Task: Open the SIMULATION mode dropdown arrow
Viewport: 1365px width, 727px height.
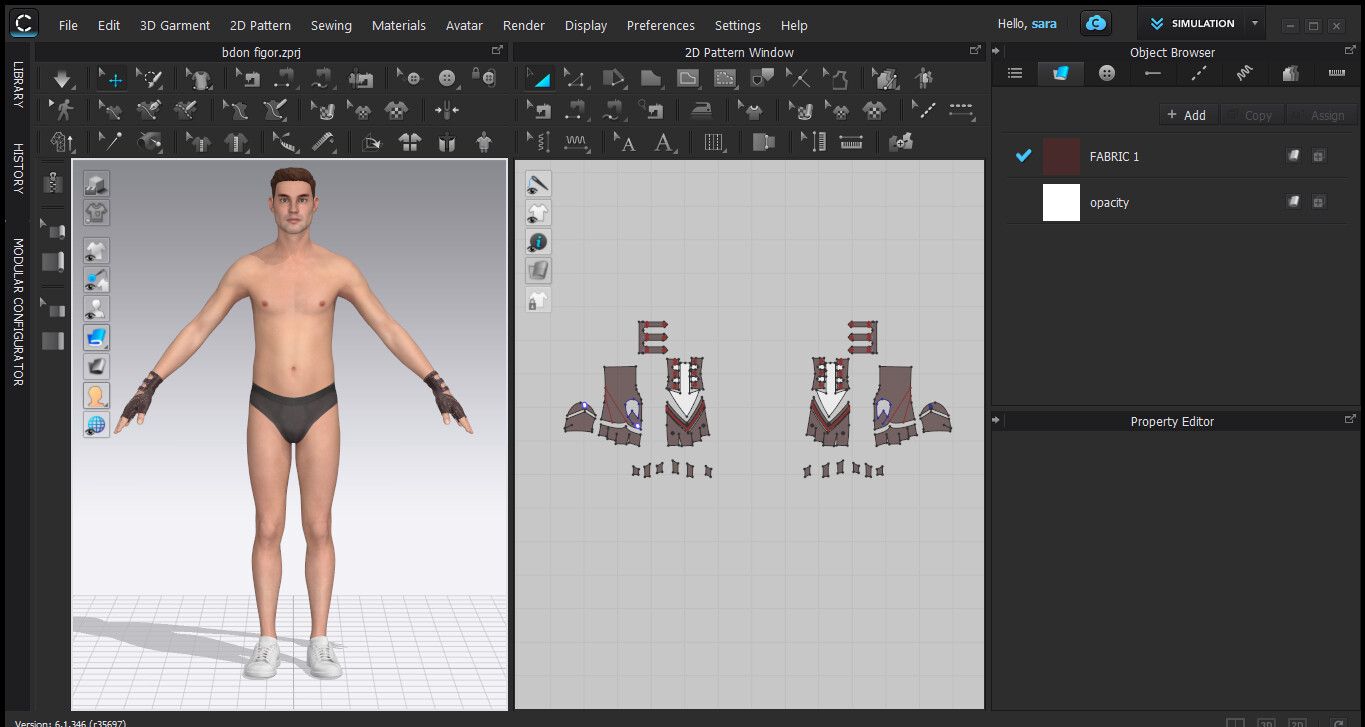Action: 1255,23
